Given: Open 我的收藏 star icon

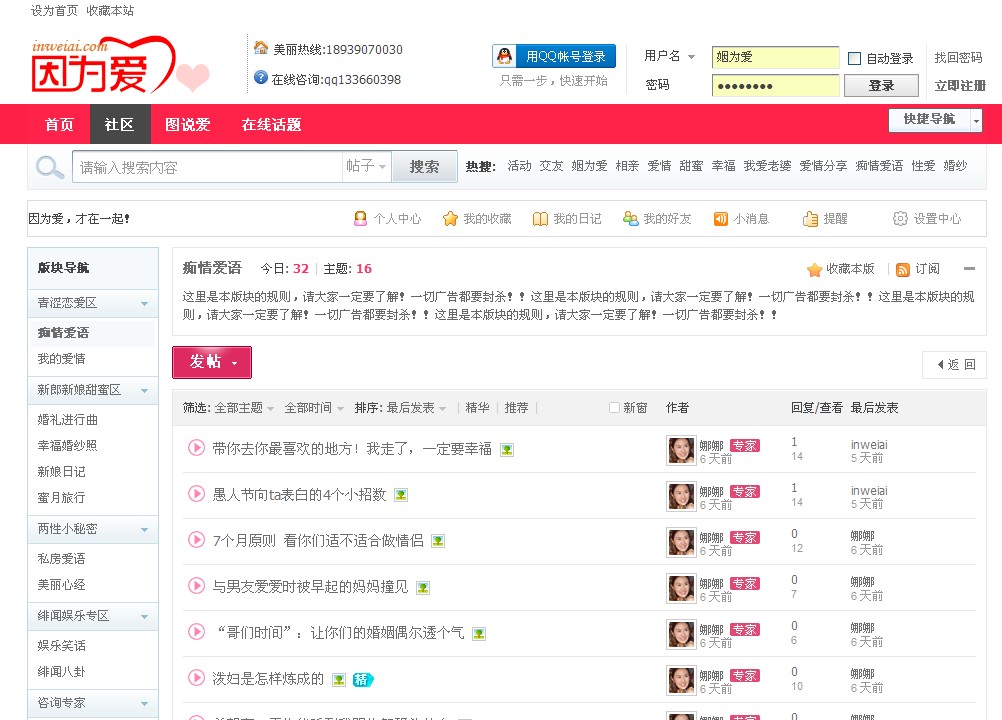Looking at the screenshot, I should [x=451, y=218].
